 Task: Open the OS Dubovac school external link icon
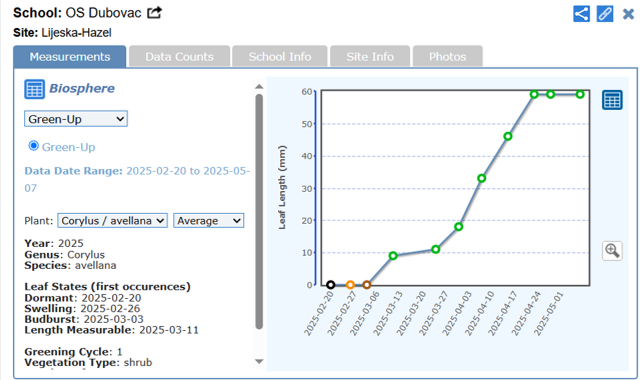coord(154,13)
